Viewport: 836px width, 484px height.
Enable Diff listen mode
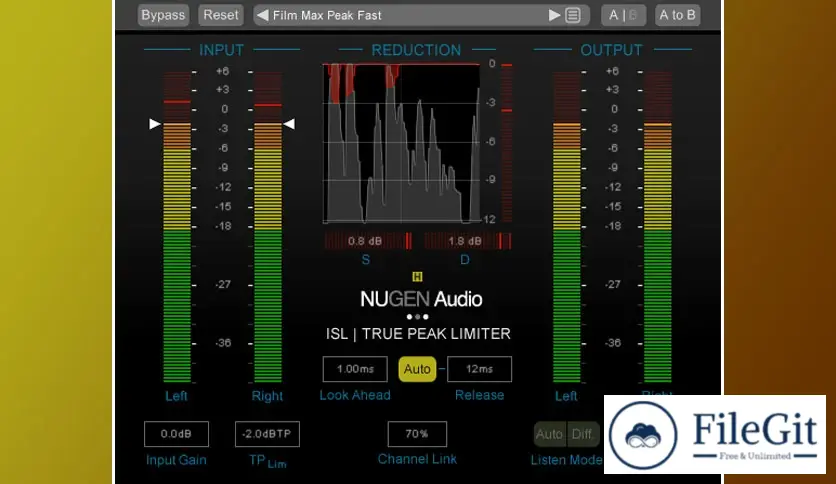click(582, 434)
